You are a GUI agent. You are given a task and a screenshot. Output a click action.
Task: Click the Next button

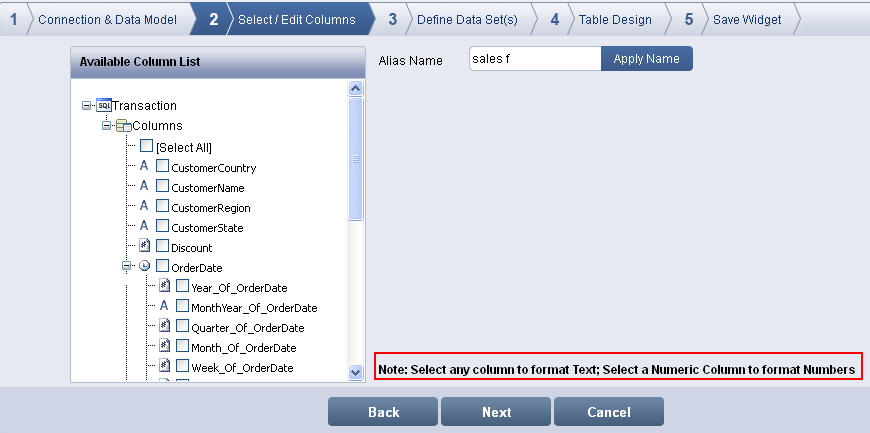pos(496,412)
